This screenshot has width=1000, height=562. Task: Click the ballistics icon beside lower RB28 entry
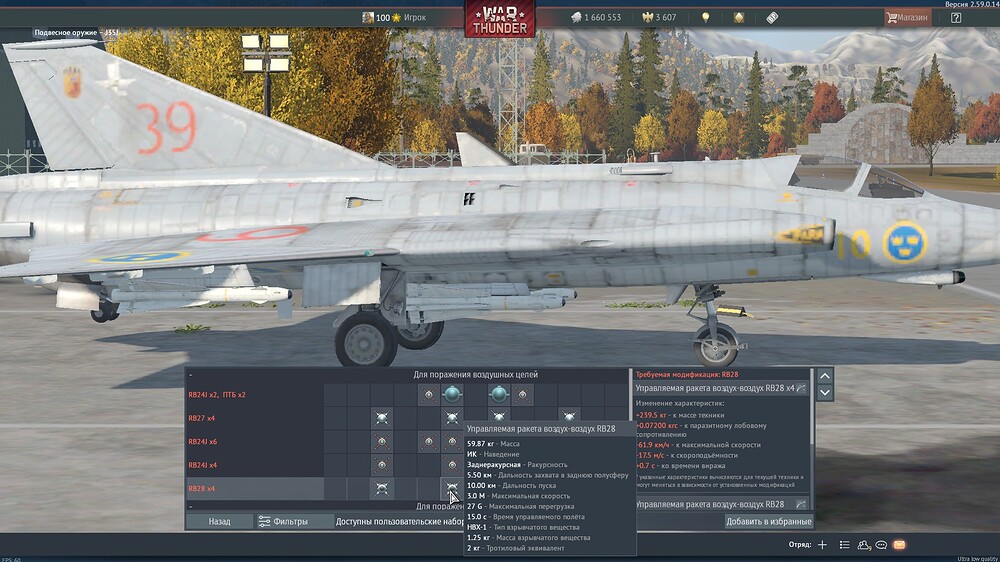(801, 504)
